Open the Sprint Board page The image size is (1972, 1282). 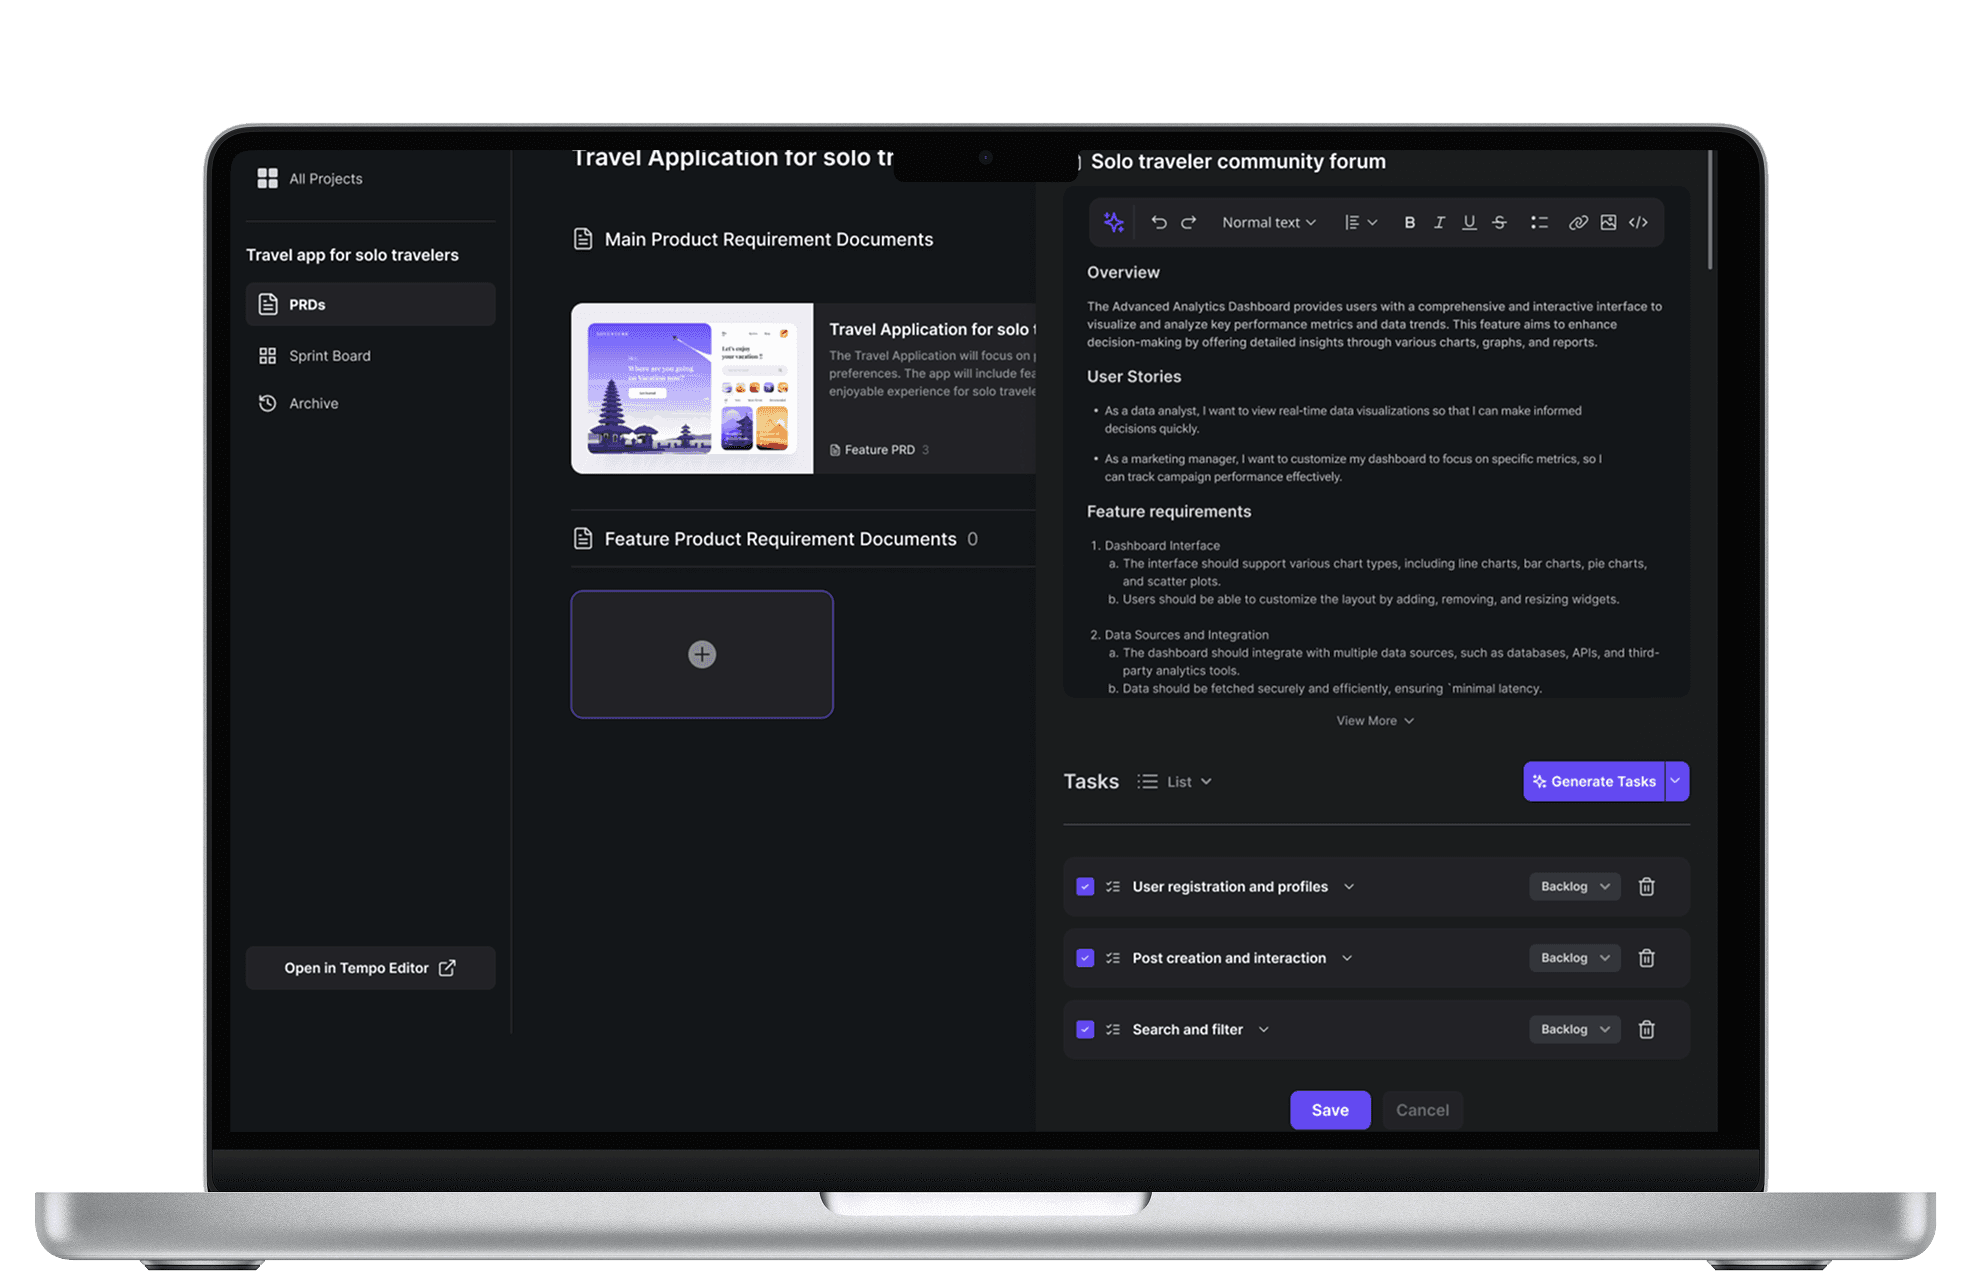(x=329, y=355)
